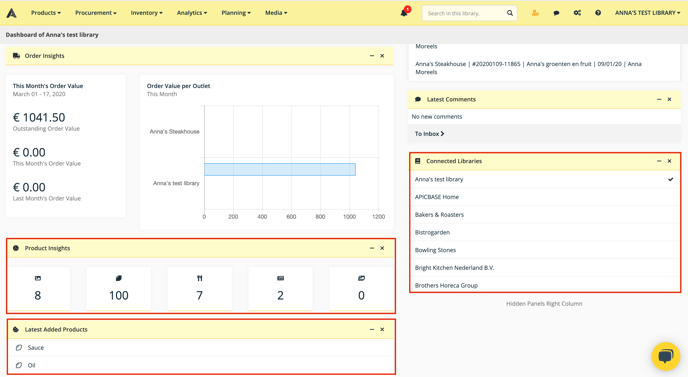
Task: Open the floating chat widget
Action: tap(666, 356)
